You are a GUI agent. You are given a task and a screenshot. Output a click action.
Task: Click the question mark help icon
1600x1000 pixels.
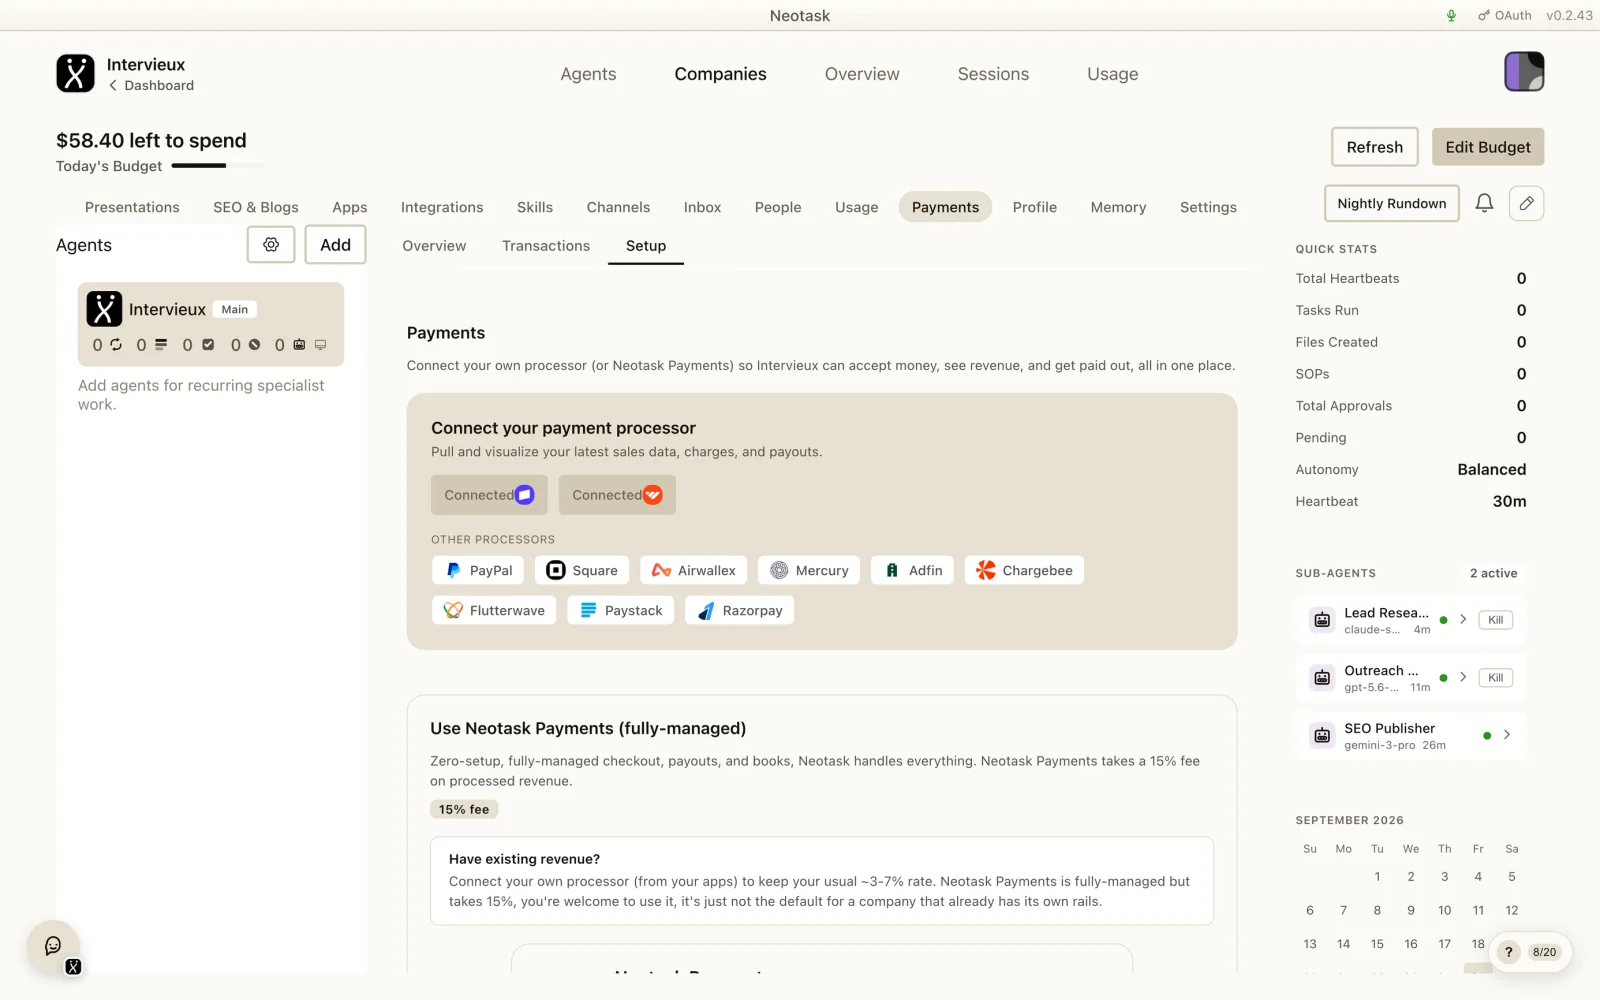coord(1508,952)
